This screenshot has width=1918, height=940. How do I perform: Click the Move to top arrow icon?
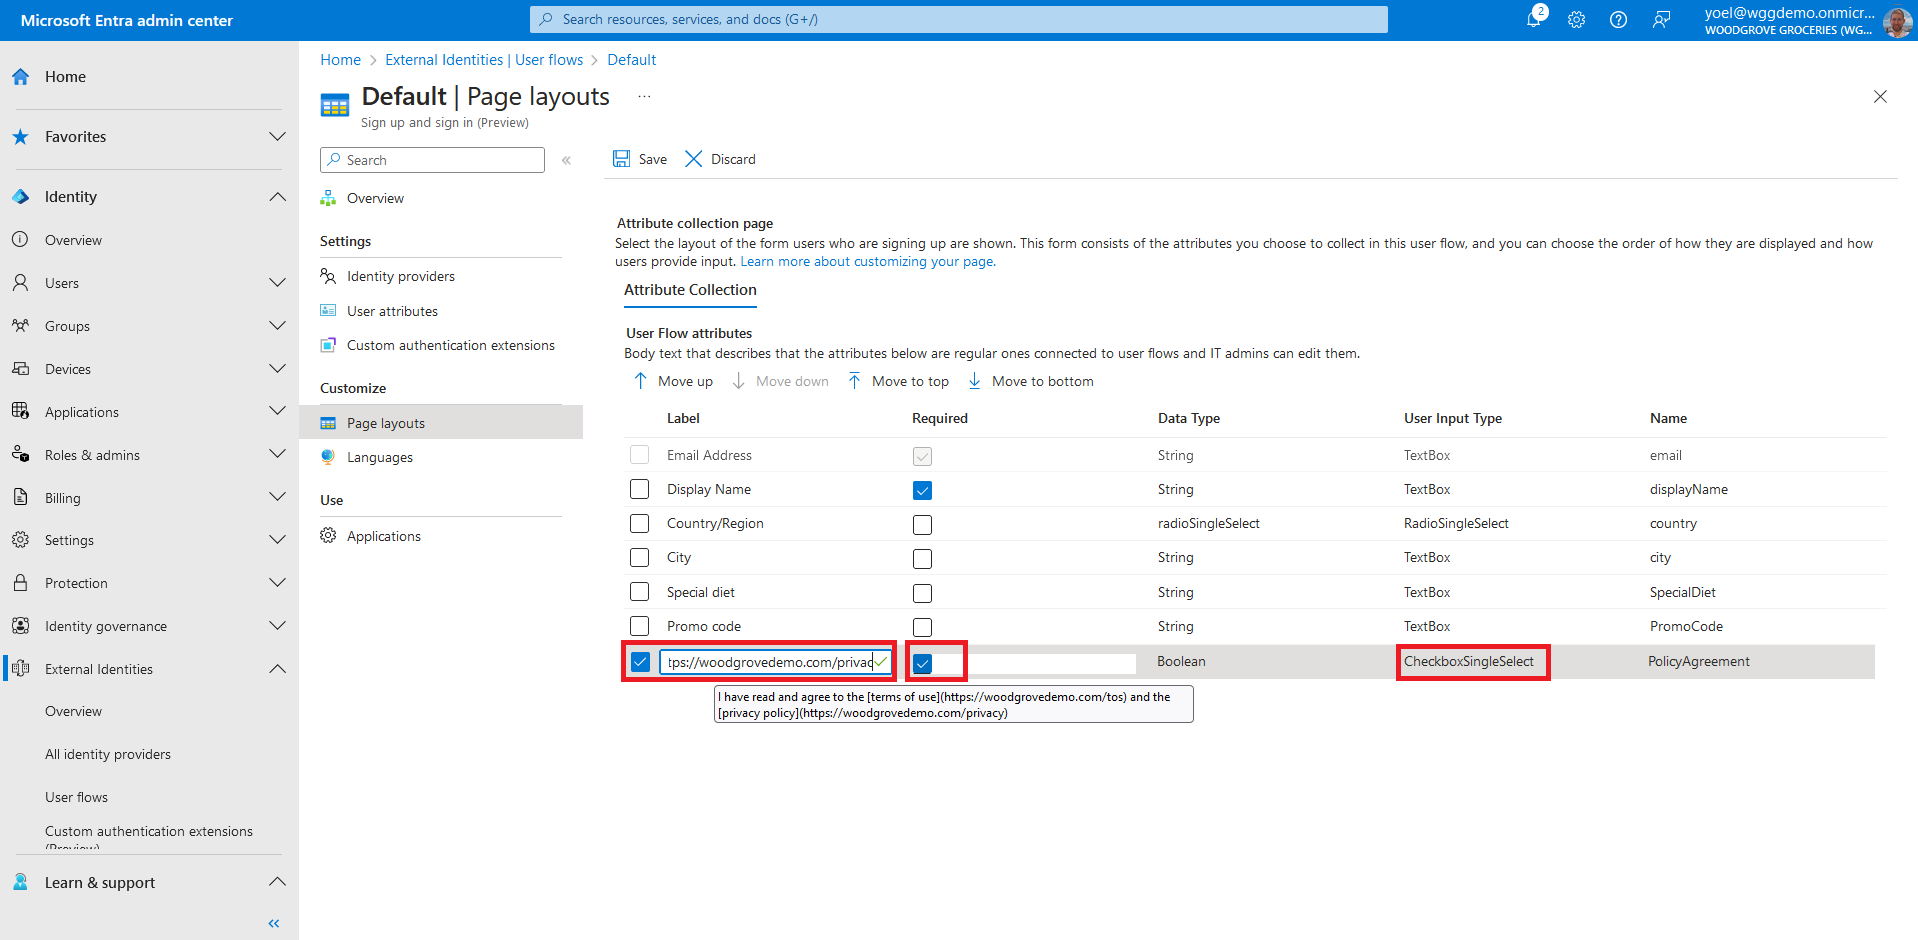coord(855,381)
